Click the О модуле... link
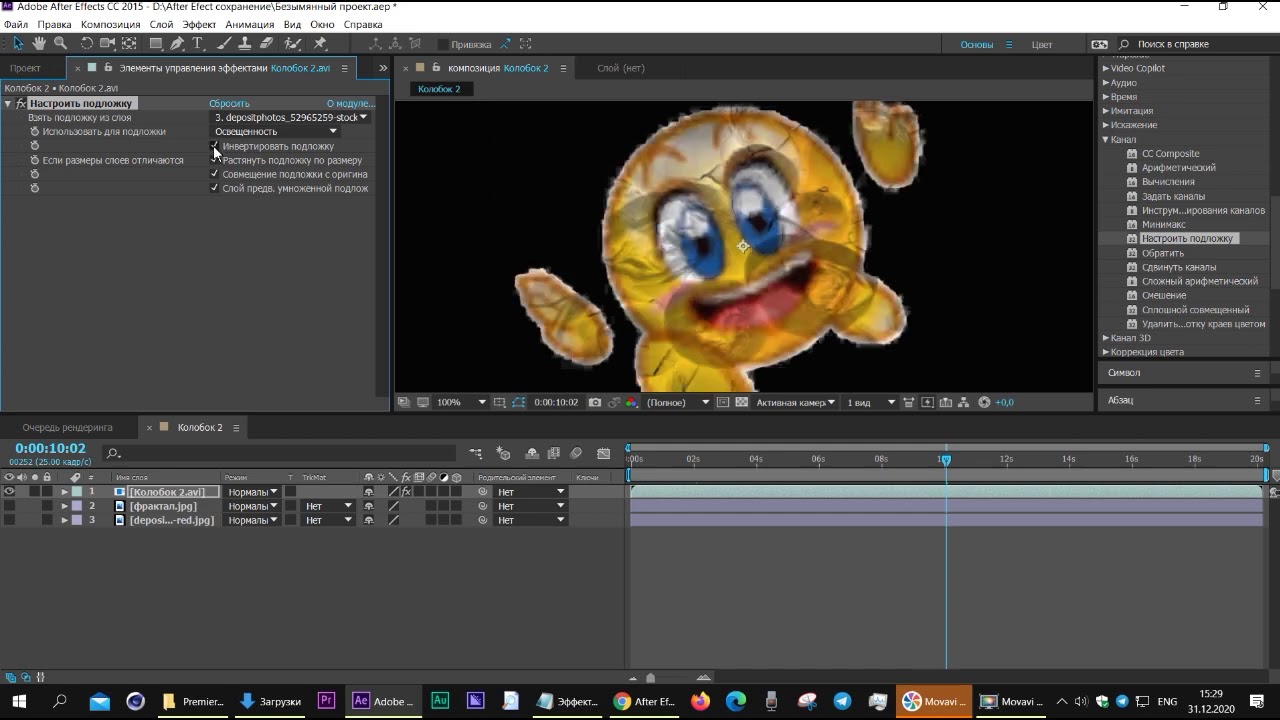Image resolution: width=1280 pixels, height=720 pixels. [x=350, y=103]
